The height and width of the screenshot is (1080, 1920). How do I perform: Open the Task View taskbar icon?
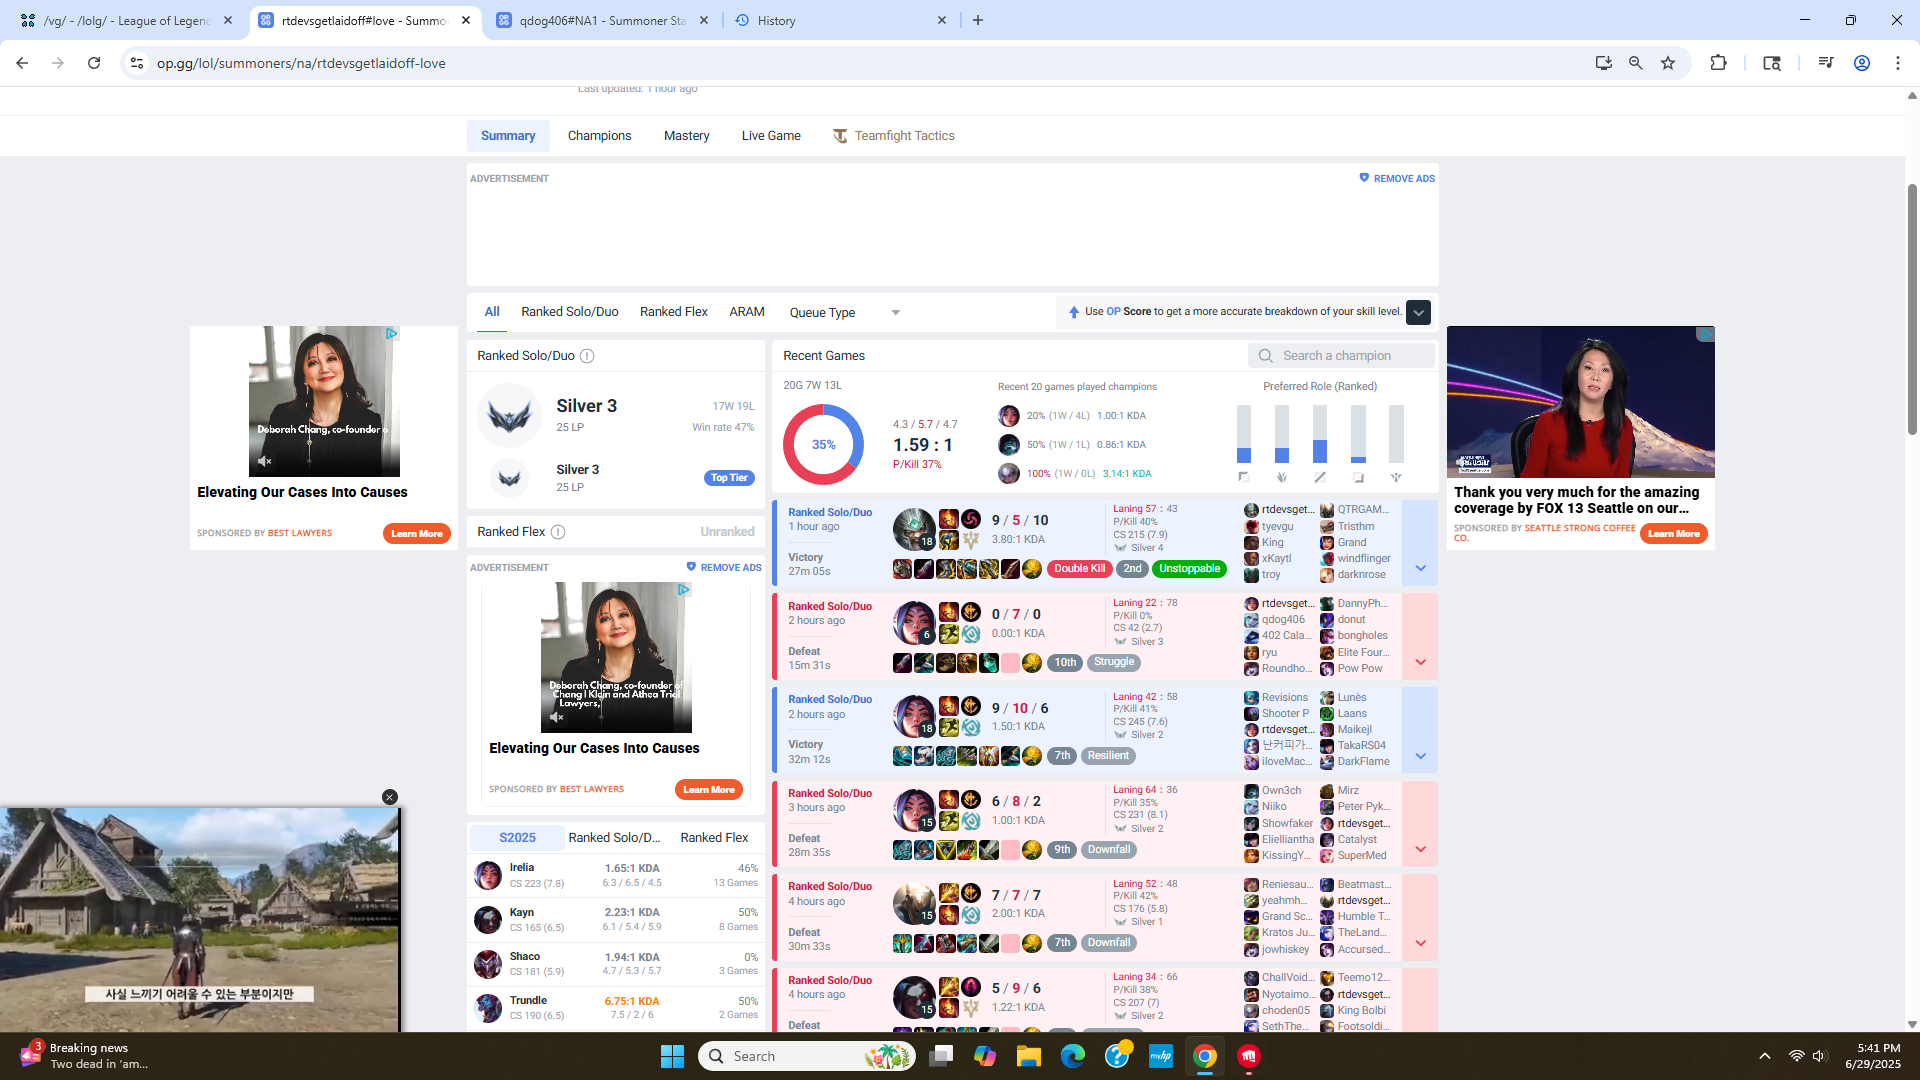pos(941,1056)
